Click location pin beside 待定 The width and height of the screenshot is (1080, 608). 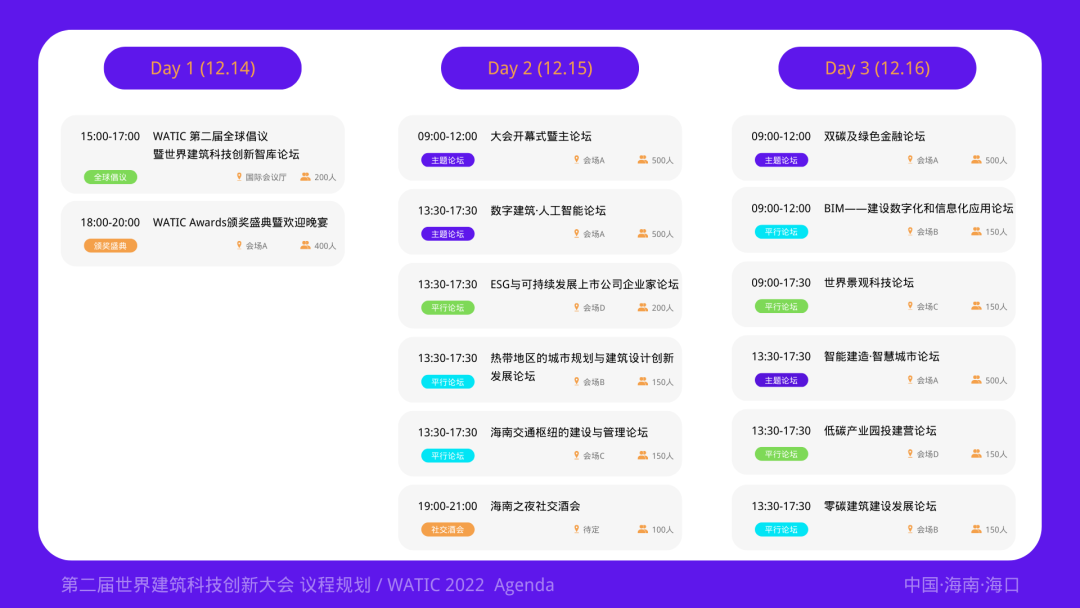tap(577, 529)
